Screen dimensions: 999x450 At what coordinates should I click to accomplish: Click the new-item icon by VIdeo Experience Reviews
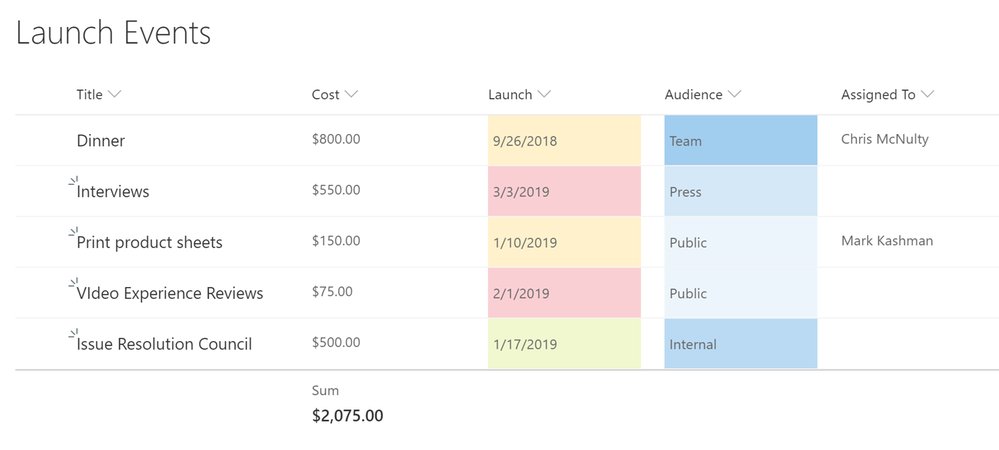pyautogui.click(x=73, y=284)
